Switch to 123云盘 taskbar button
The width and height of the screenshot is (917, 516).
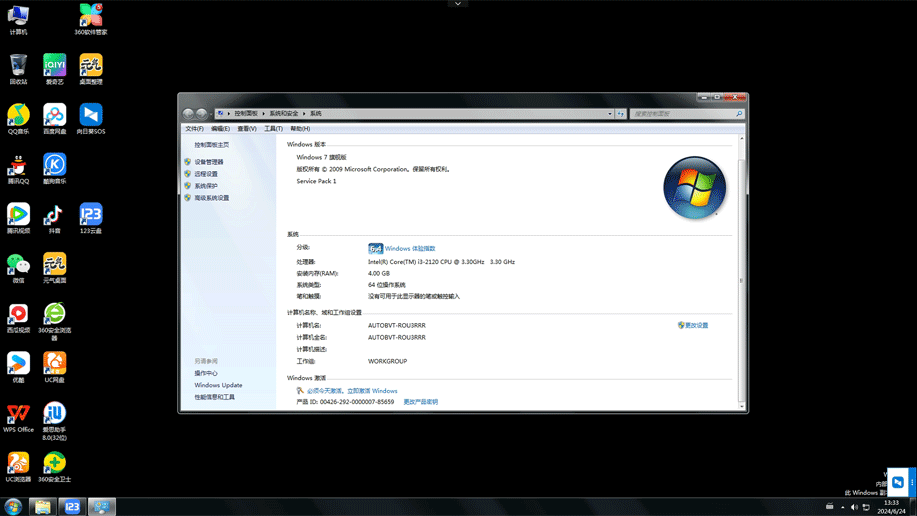click(72, 507)
